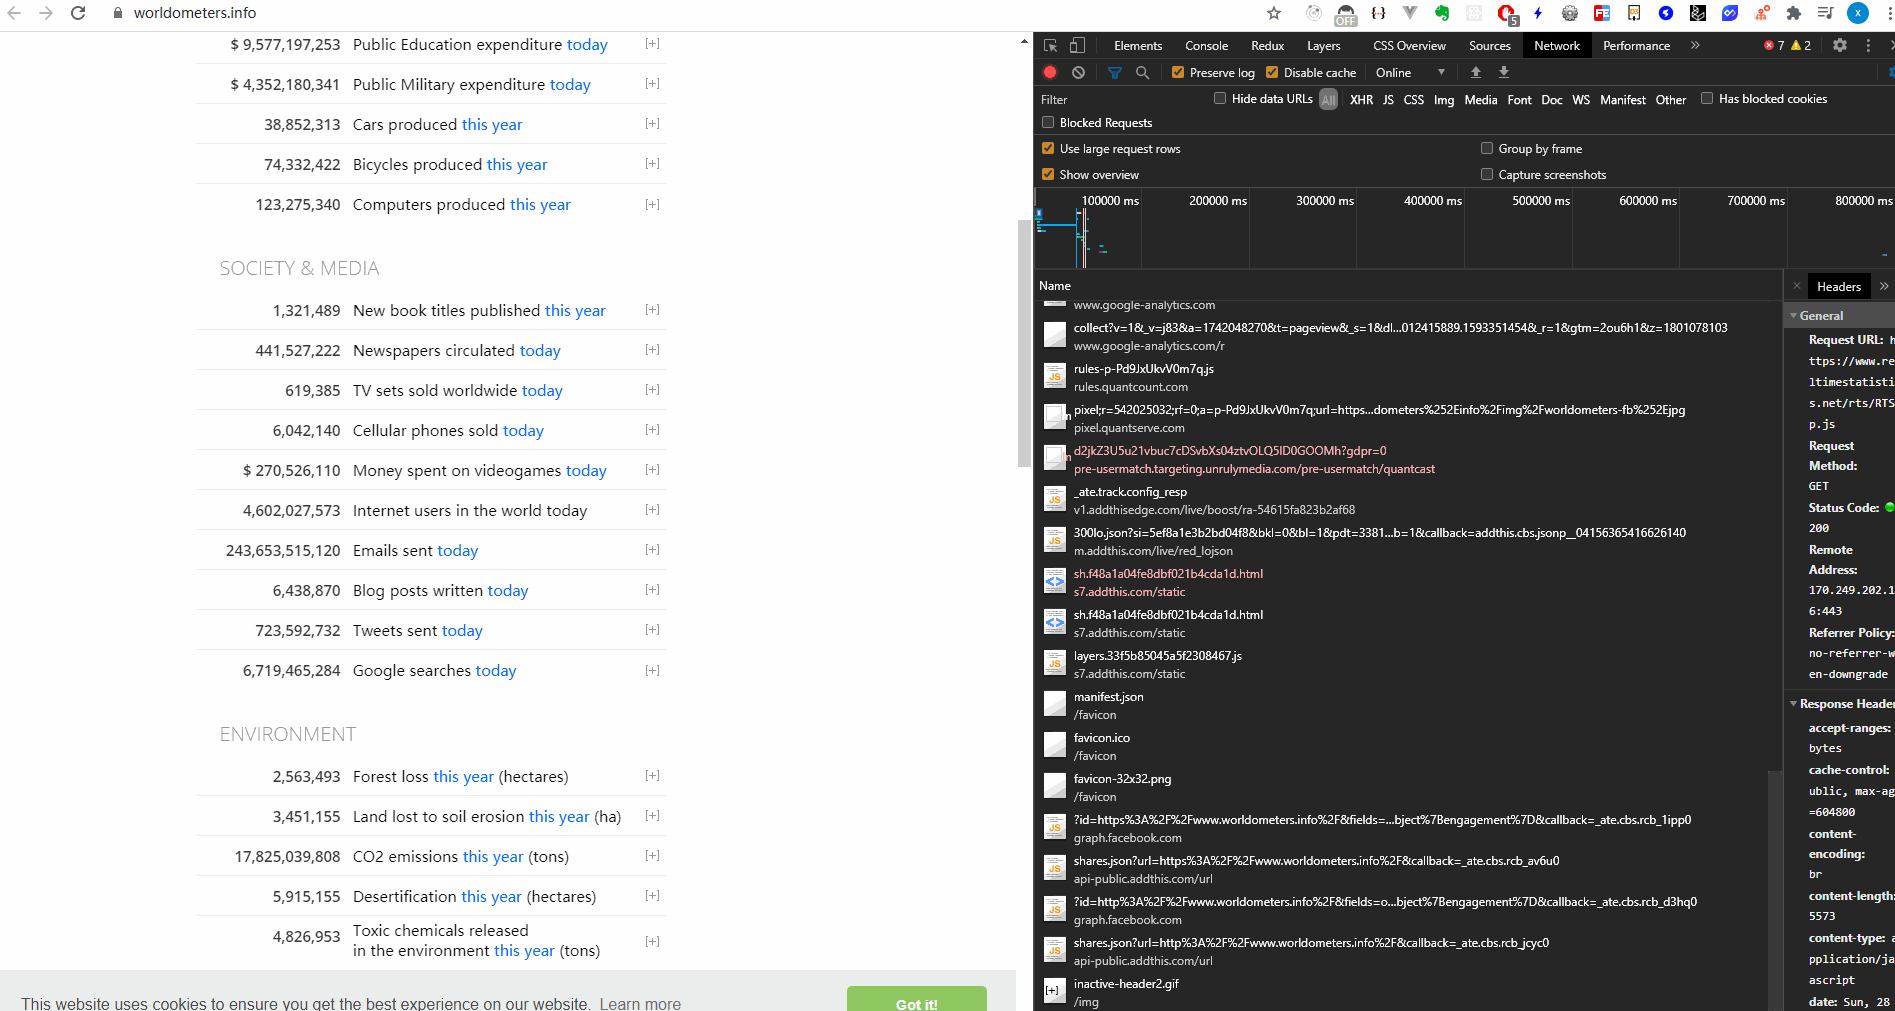This screenshot has width=1895, height=1011.
Task: Collapse the General headers section
Action: pos(1793,315)
